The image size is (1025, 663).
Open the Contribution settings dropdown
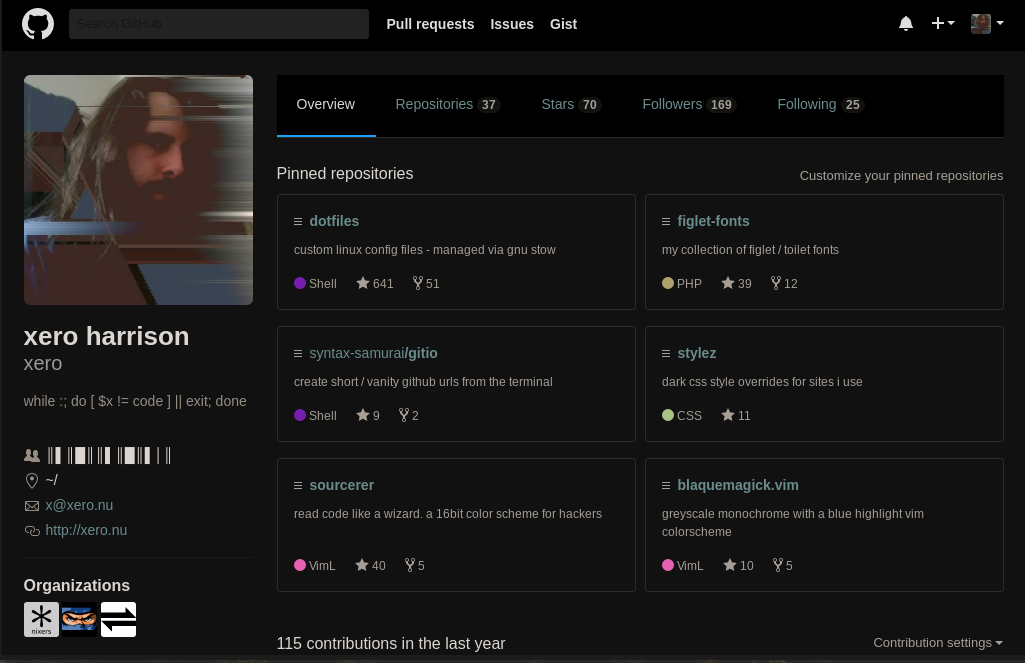(x=937, y=643)
